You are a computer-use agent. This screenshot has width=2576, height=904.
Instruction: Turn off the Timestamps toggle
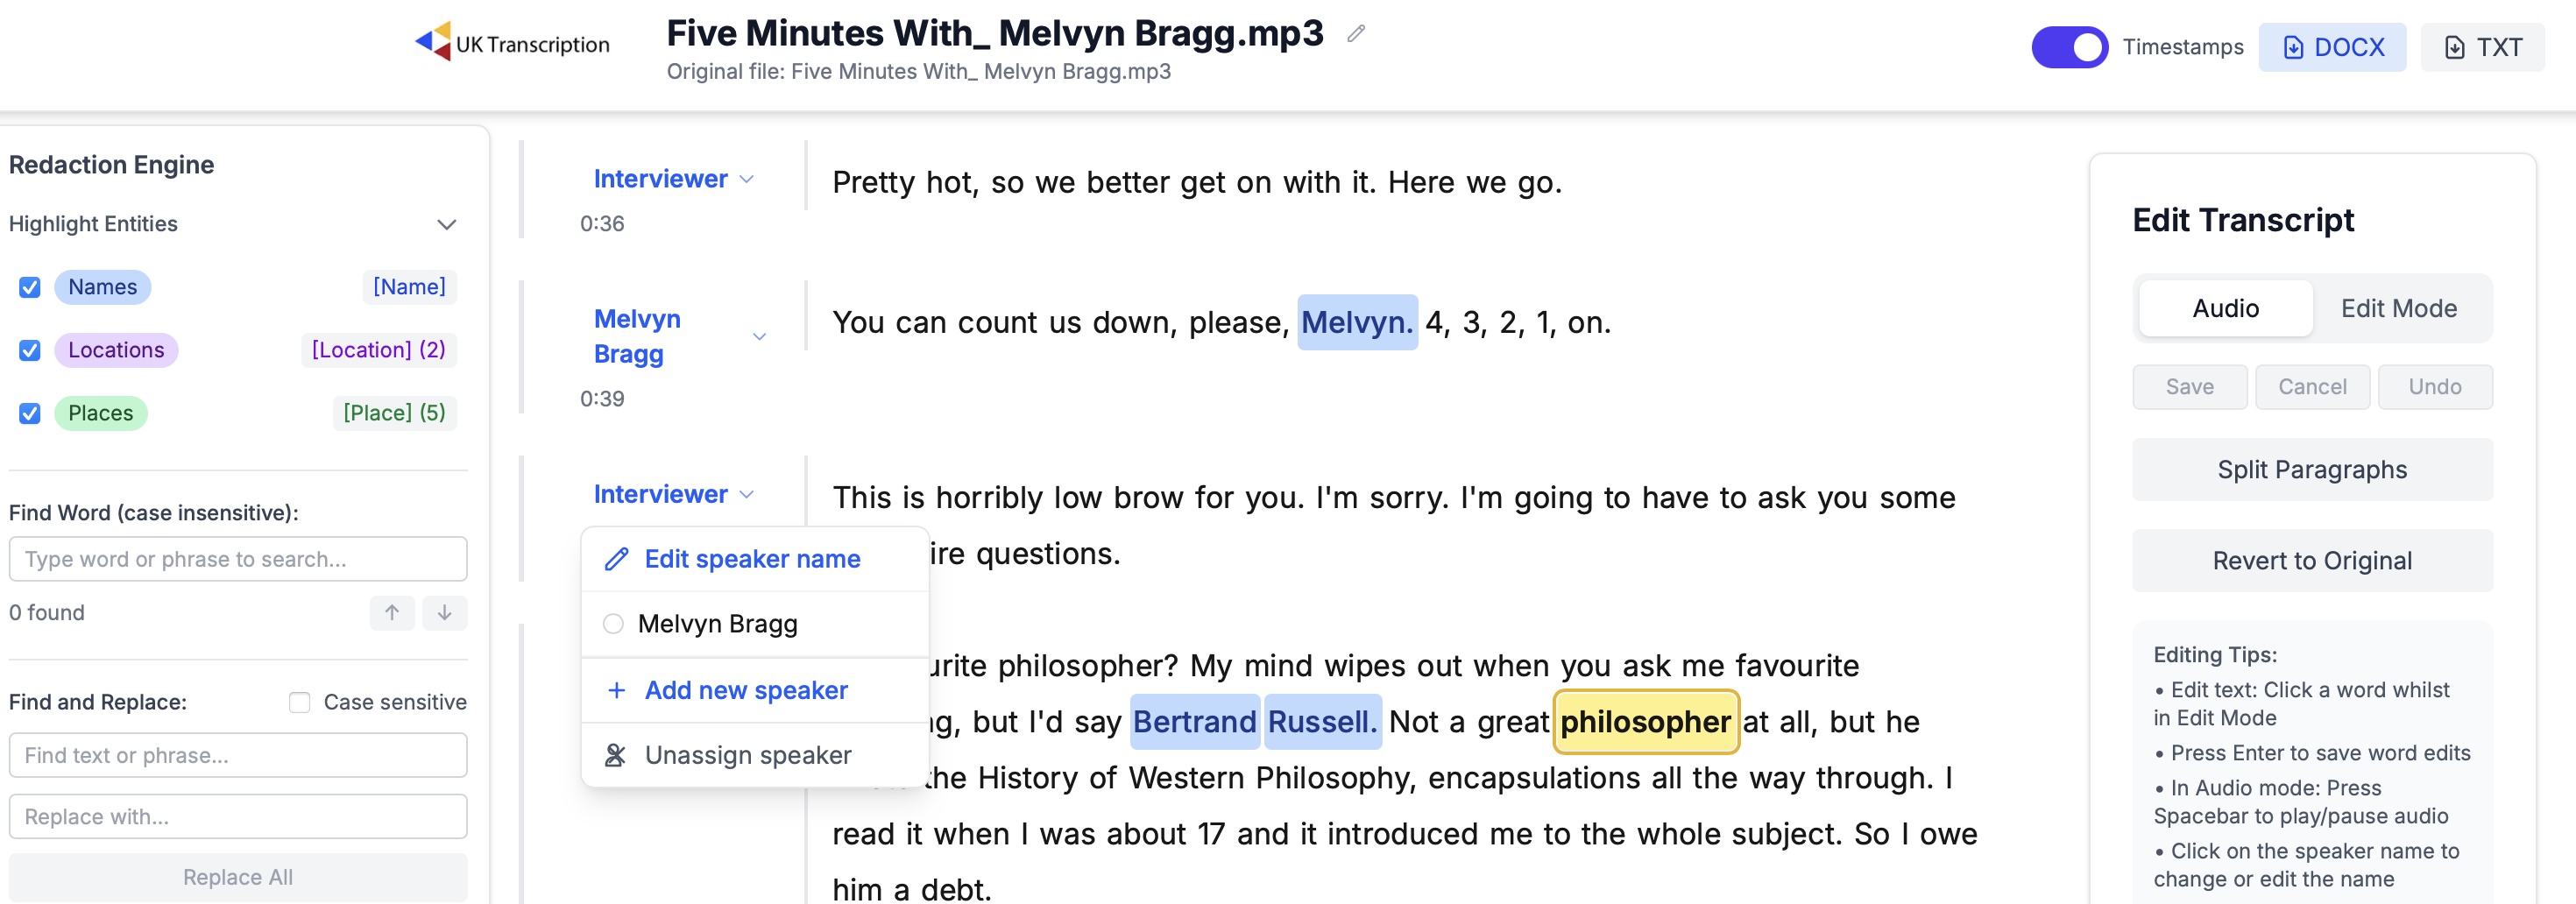tap(2068, 47)
